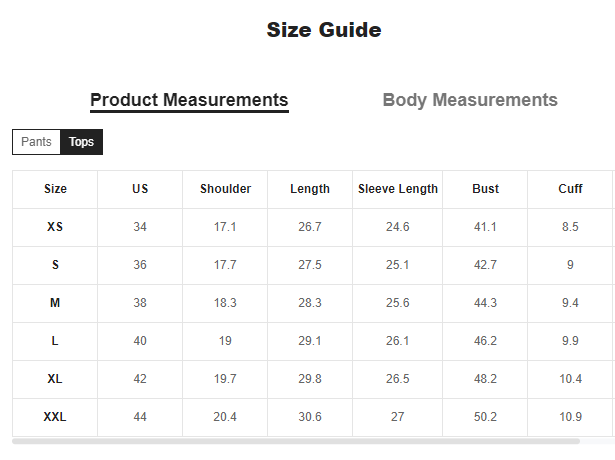
Task: Click the US column header
Action: pos(140,189)
